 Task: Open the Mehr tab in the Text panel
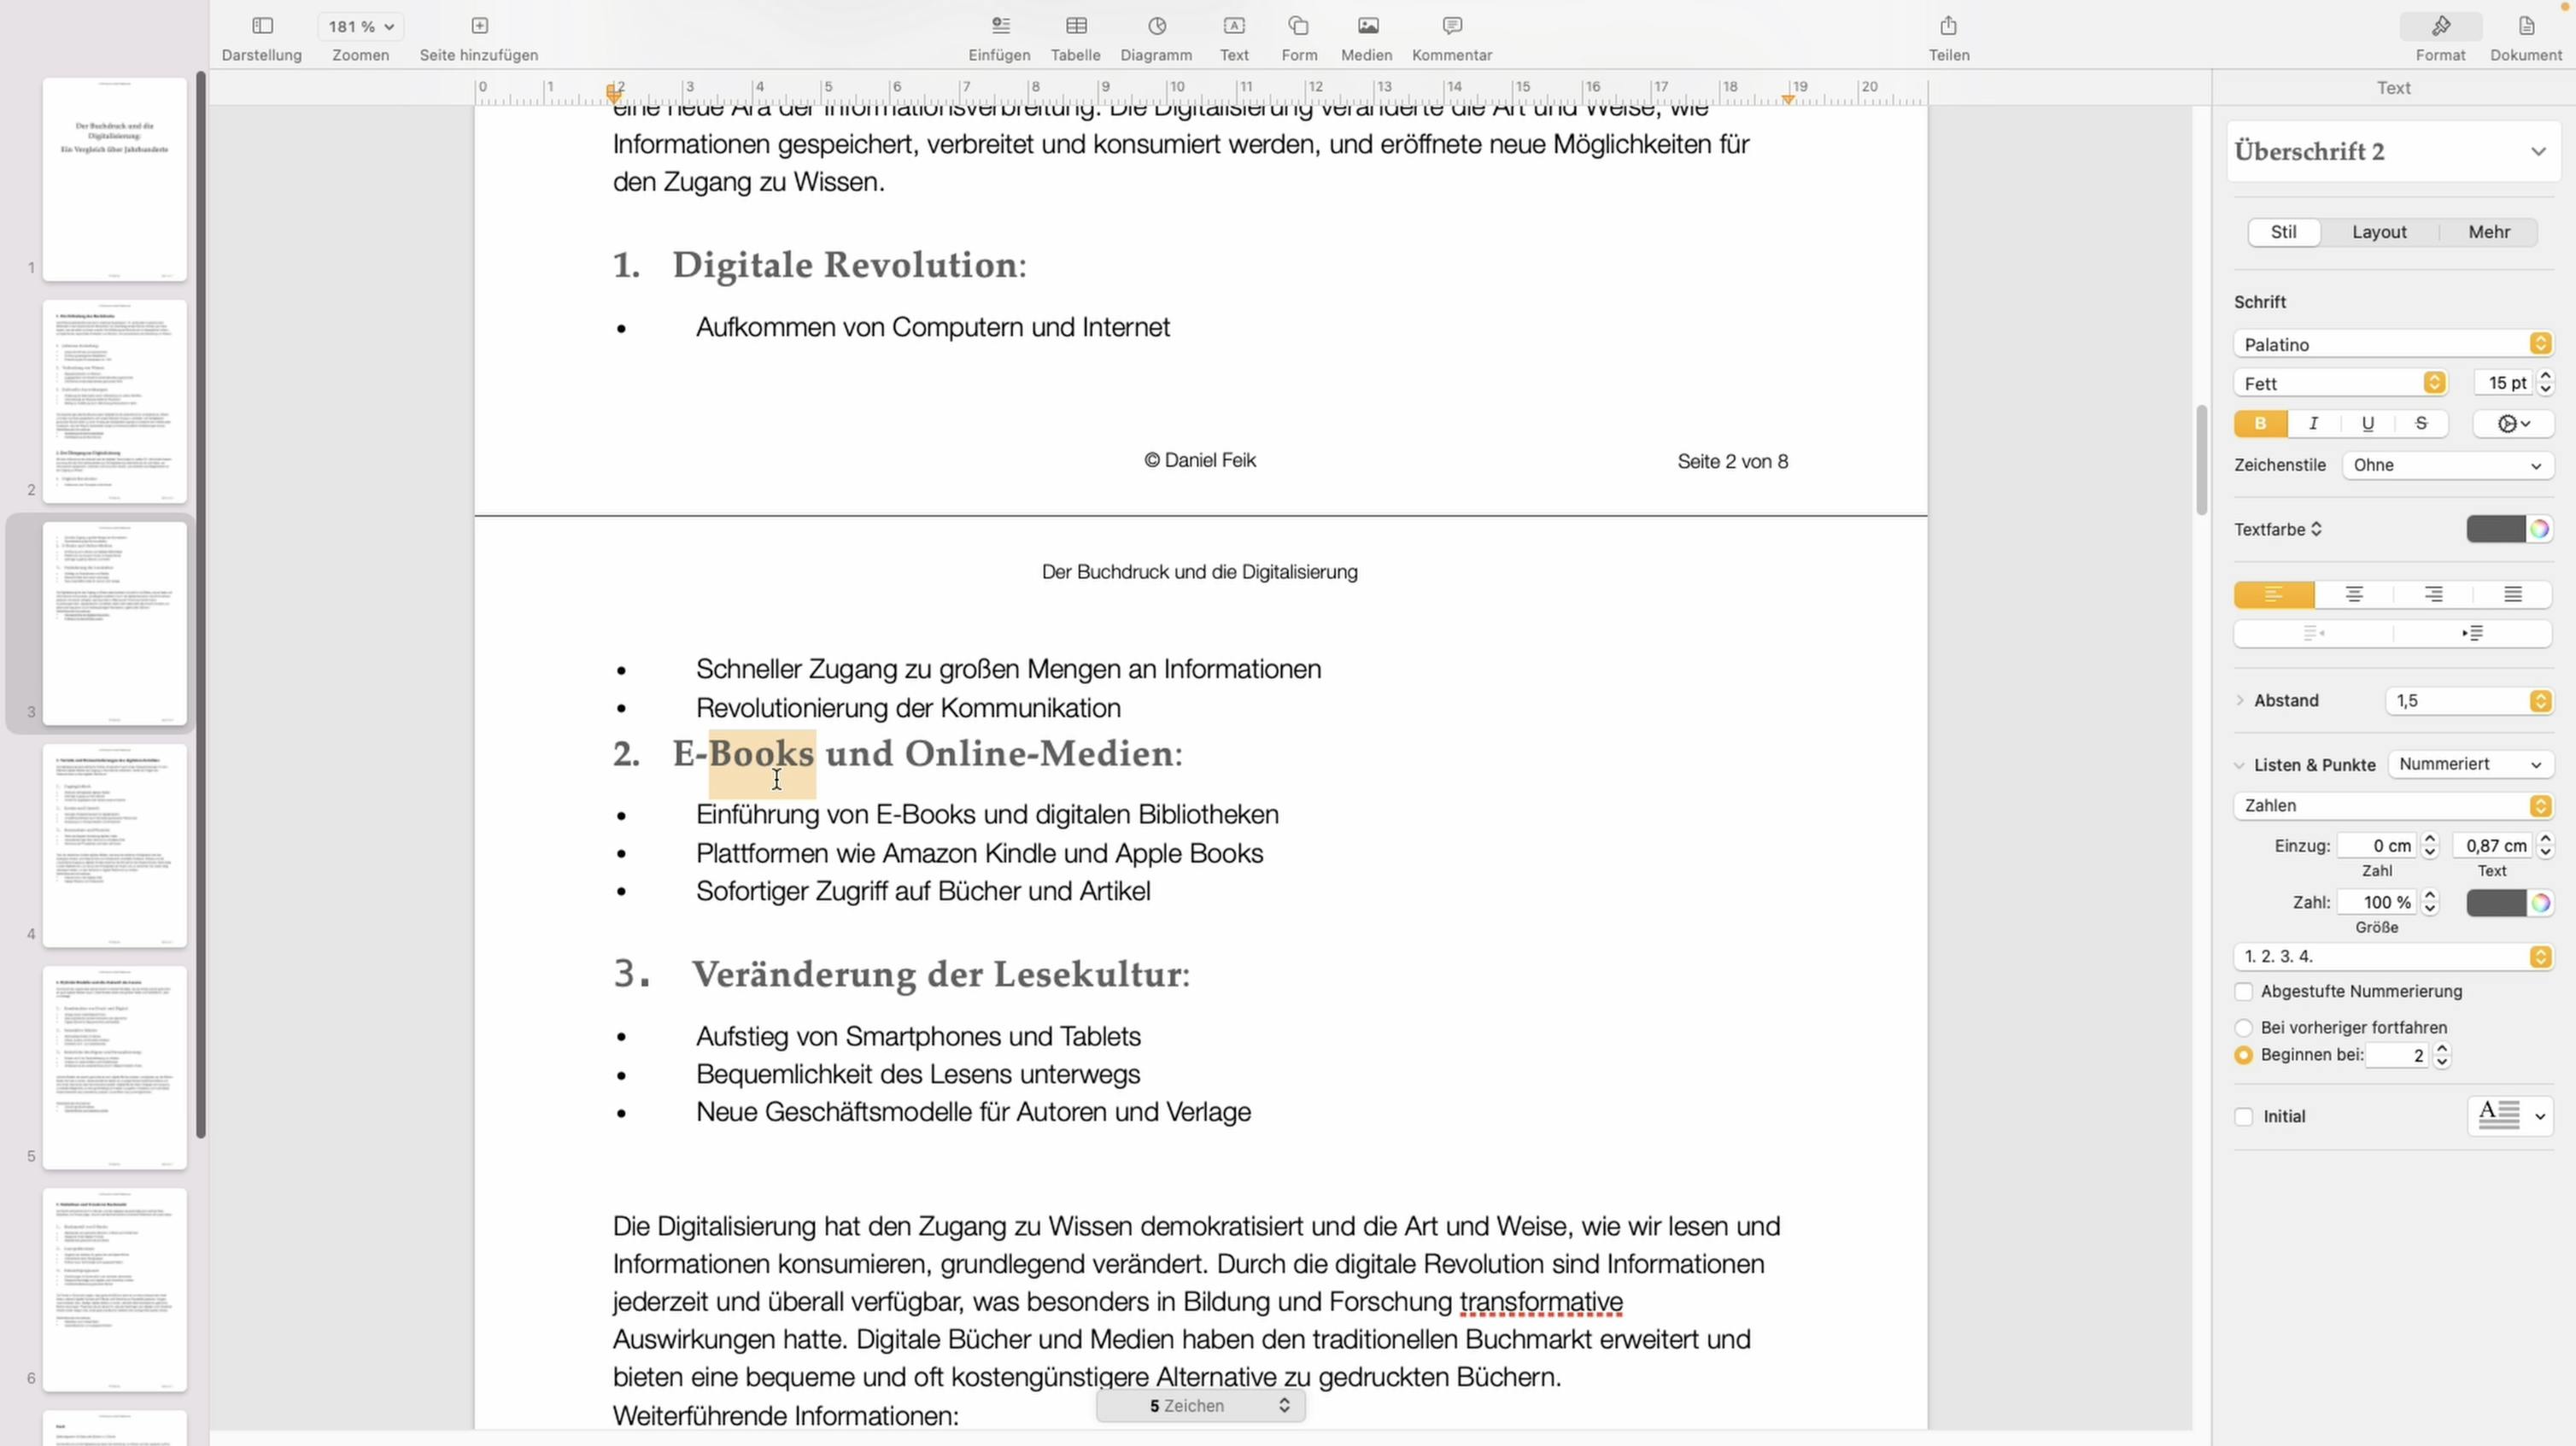coord(2489,231)
